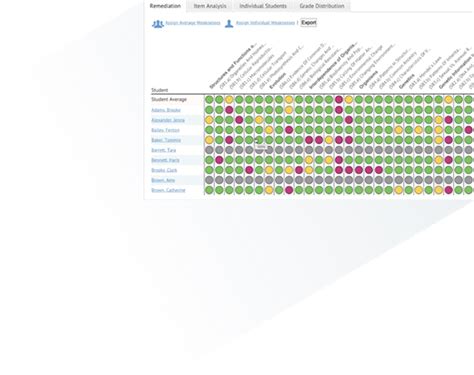474x375 pixels.
Task: Click the only yellow dot in Adams, Brooke row
Action: coord(289,110)
